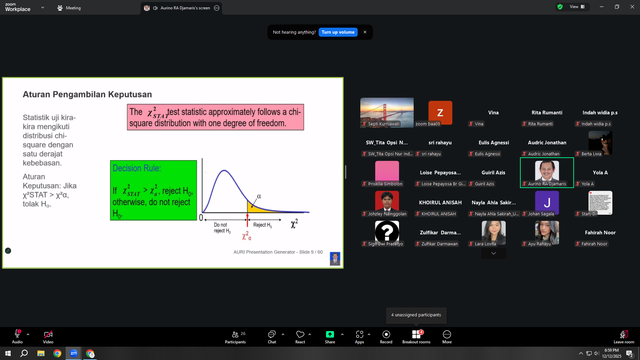Select Lara Lovita video tile
Image resolution: width=640 pixels, height=360 pixels.
493,233
